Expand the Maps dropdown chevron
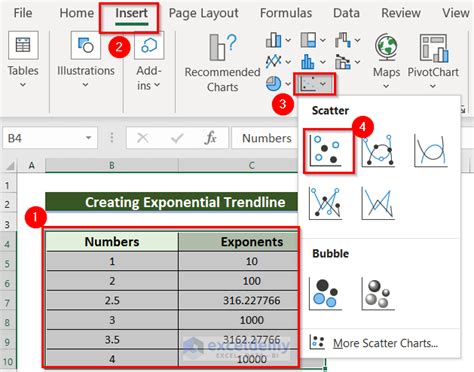The image size is (474, 372). point(386,86)
